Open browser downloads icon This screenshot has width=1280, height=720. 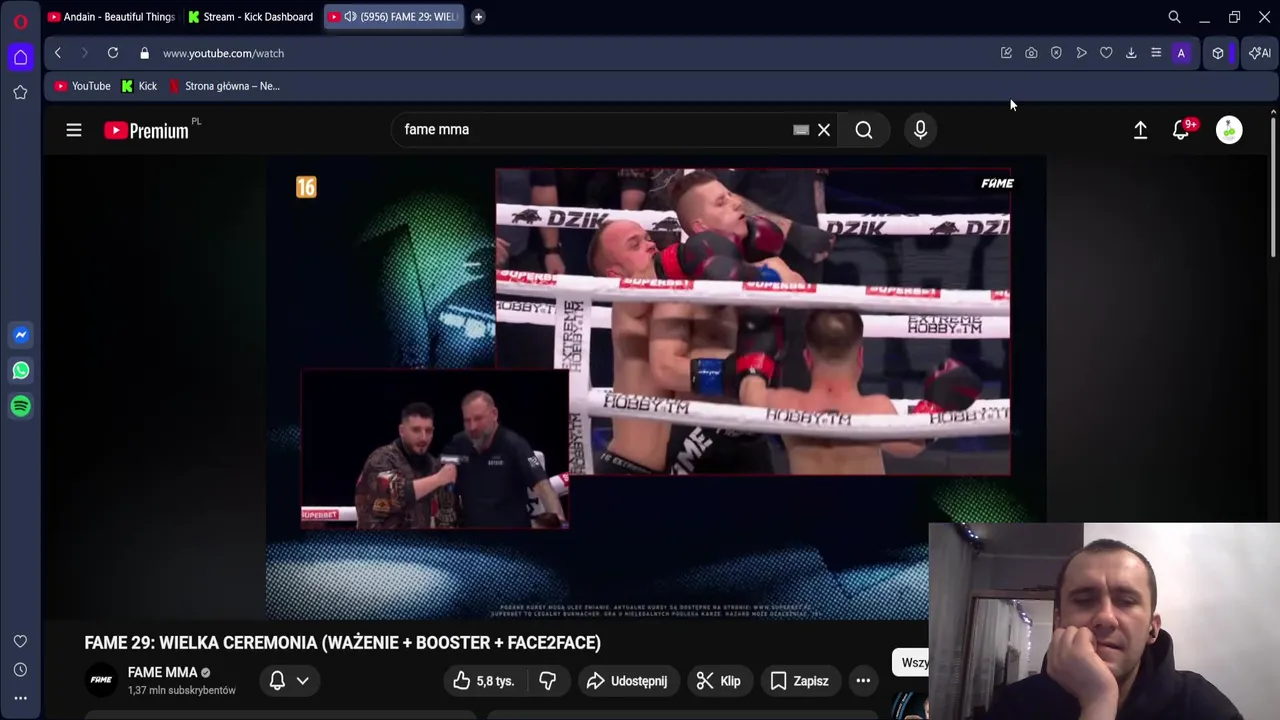click(x=1131, y=53)
